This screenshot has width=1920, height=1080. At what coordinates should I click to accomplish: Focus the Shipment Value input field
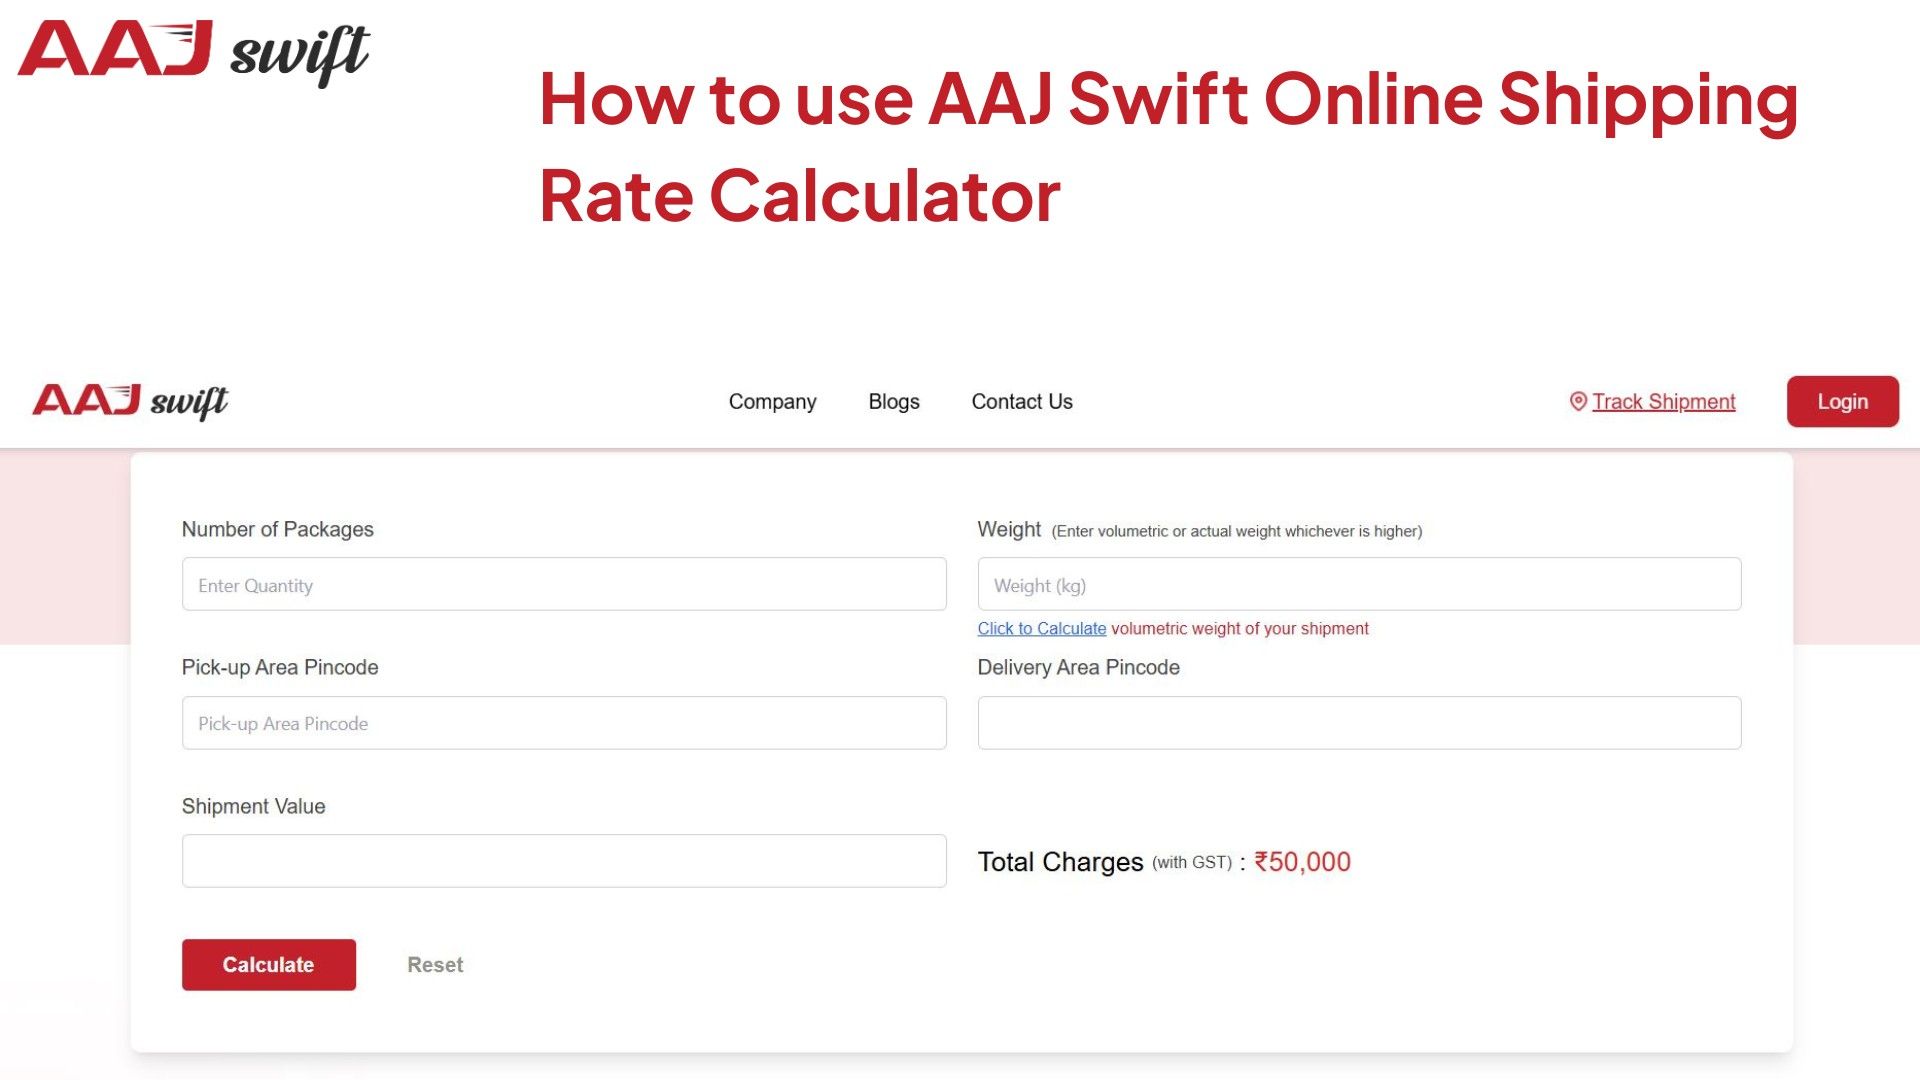(x=563, y=861)
